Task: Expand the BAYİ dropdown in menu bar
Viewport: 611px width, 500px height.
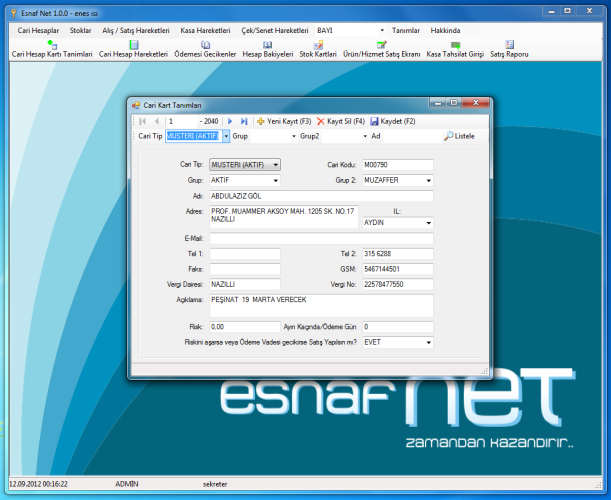Action: click(x=382, y=30)
